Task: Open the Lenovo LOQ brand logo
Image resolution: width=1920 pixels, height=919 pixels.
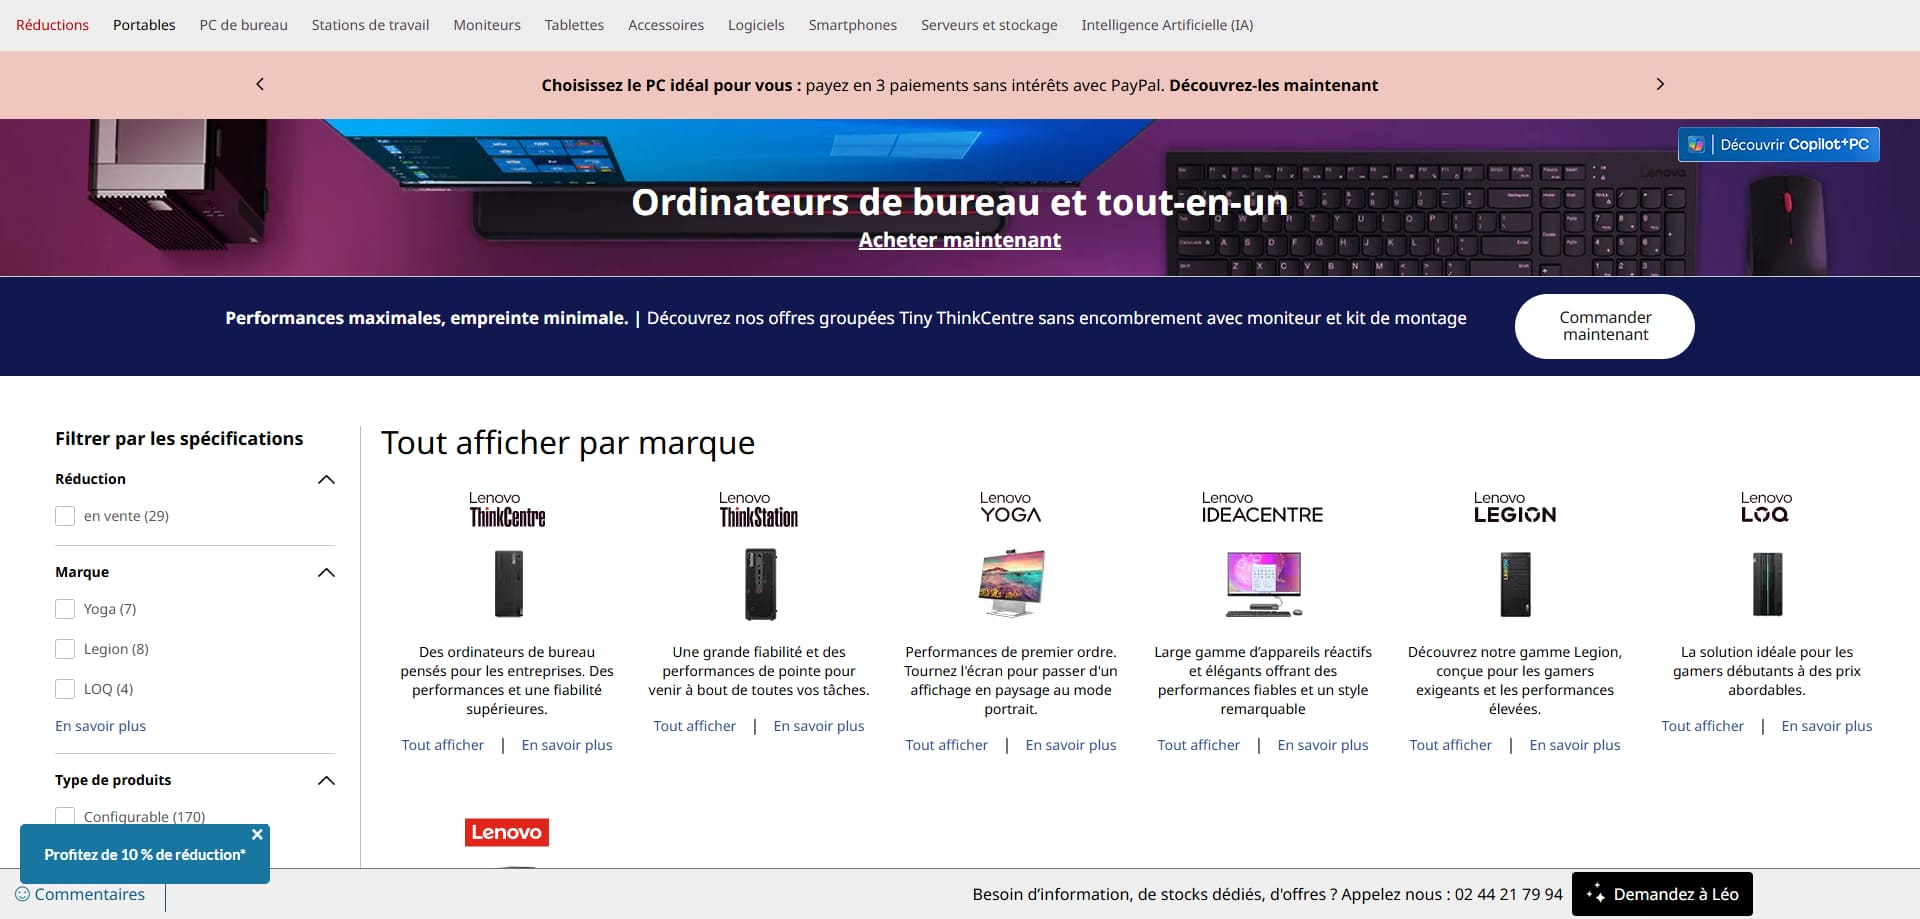Action: (1766, 507)
